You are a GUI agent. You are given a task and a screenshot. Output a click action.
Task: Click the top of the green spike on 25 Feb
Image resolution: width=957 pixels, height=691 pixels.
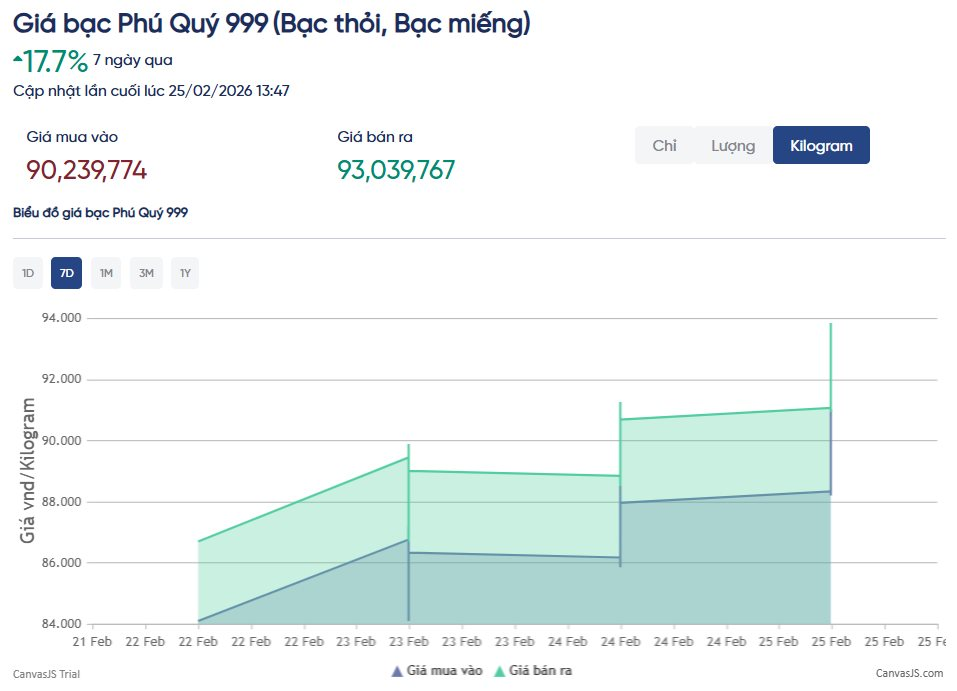tap(830, 326)
